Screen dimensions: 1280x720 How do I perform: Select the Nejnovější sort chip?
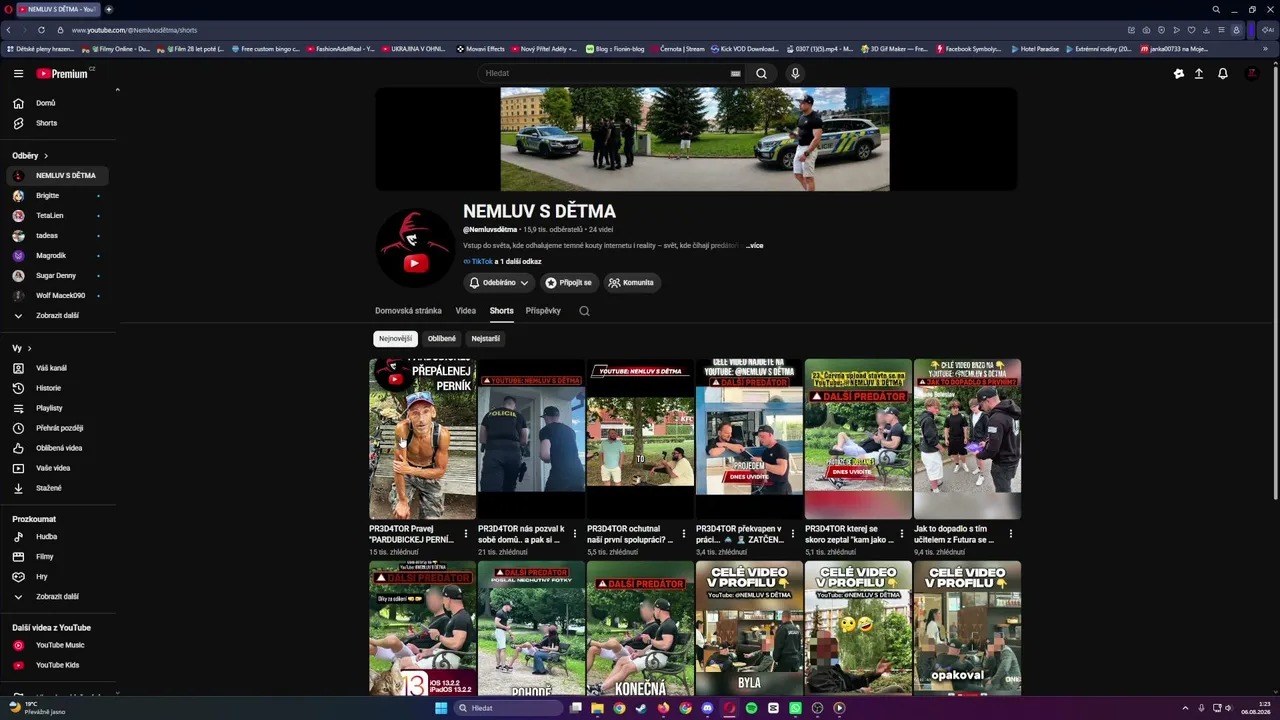(395, 339)
